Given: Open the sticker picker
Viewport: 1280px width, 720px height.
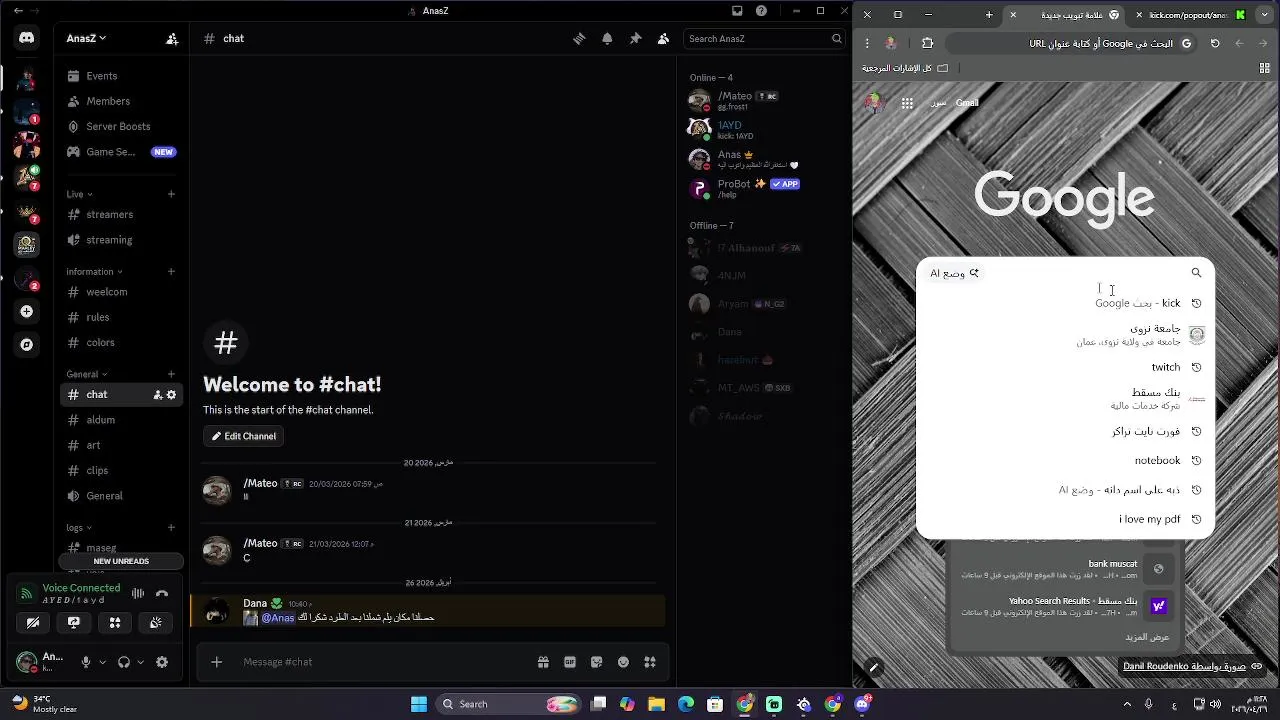Looking at the screenshot, I should [x=597, y=662].
